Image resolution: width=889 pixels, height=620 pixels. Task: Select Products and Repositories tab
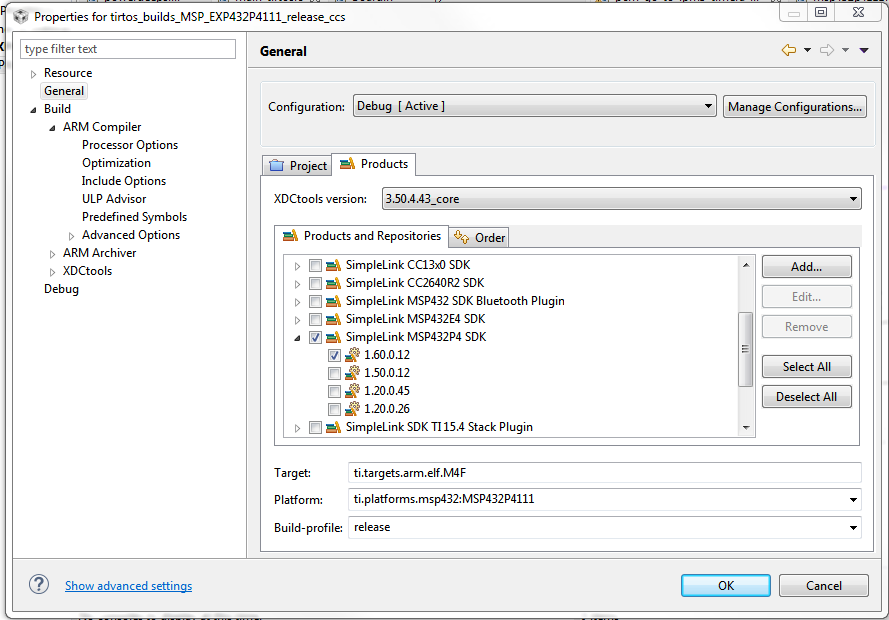click(362, 236)
